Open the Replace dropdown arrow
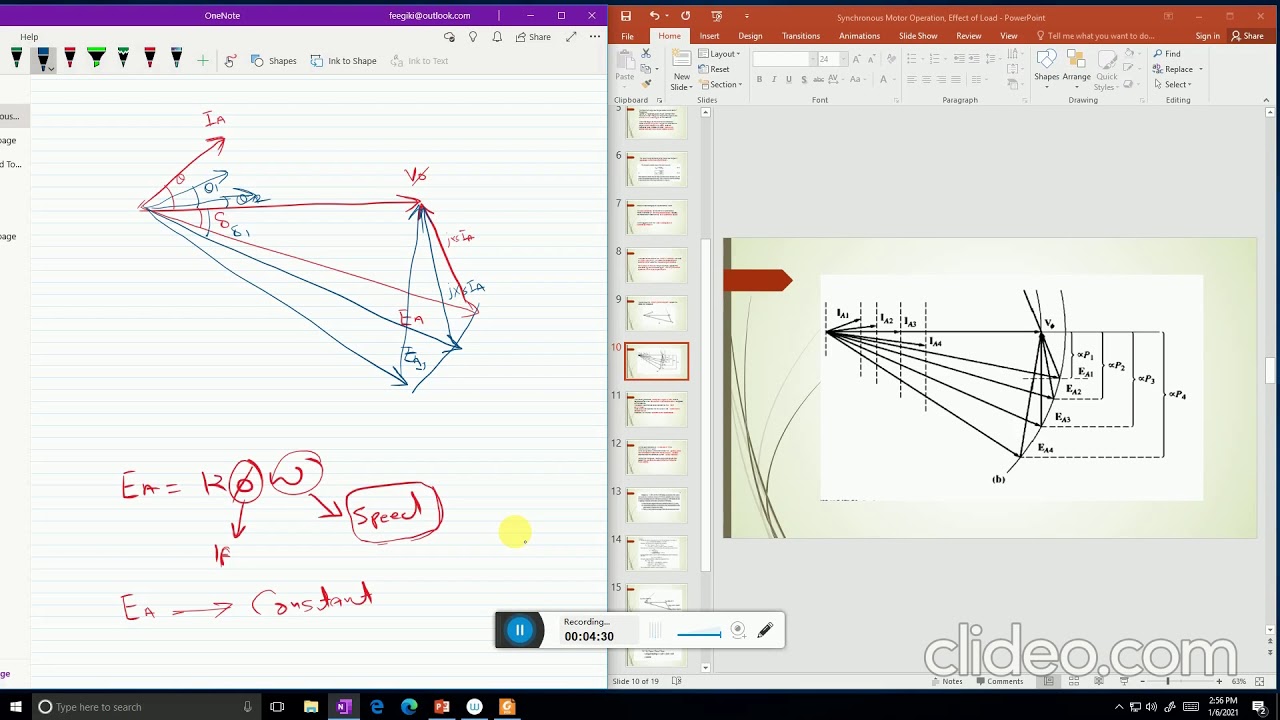This screenshot has width=1280, height=720. coord(1200,69)
